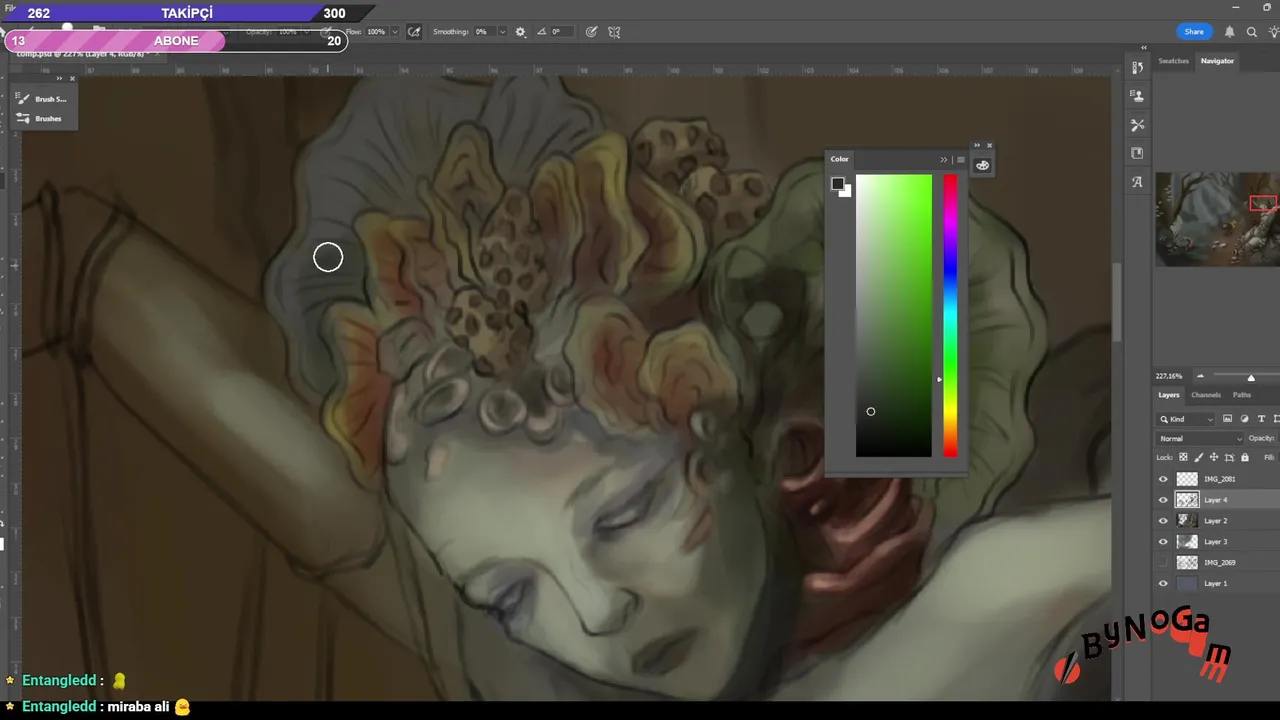The height and width of the screenshot is (720, 1280).
Task: Collapse the Color panel double arrows
Action: 943,160
